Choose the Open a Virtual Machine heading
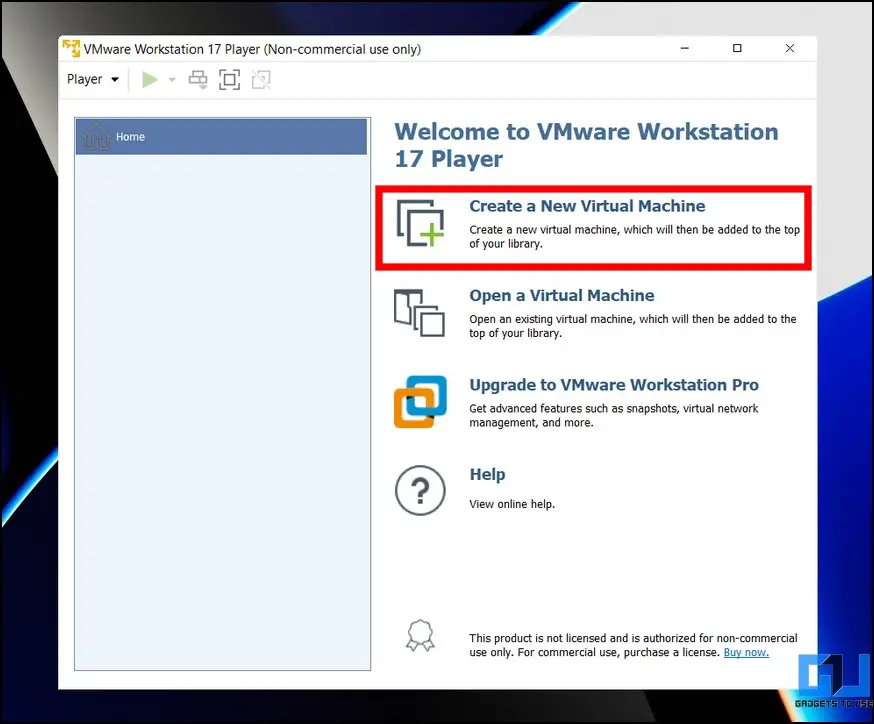The image size is (874, 724). [x=561, y=296]
